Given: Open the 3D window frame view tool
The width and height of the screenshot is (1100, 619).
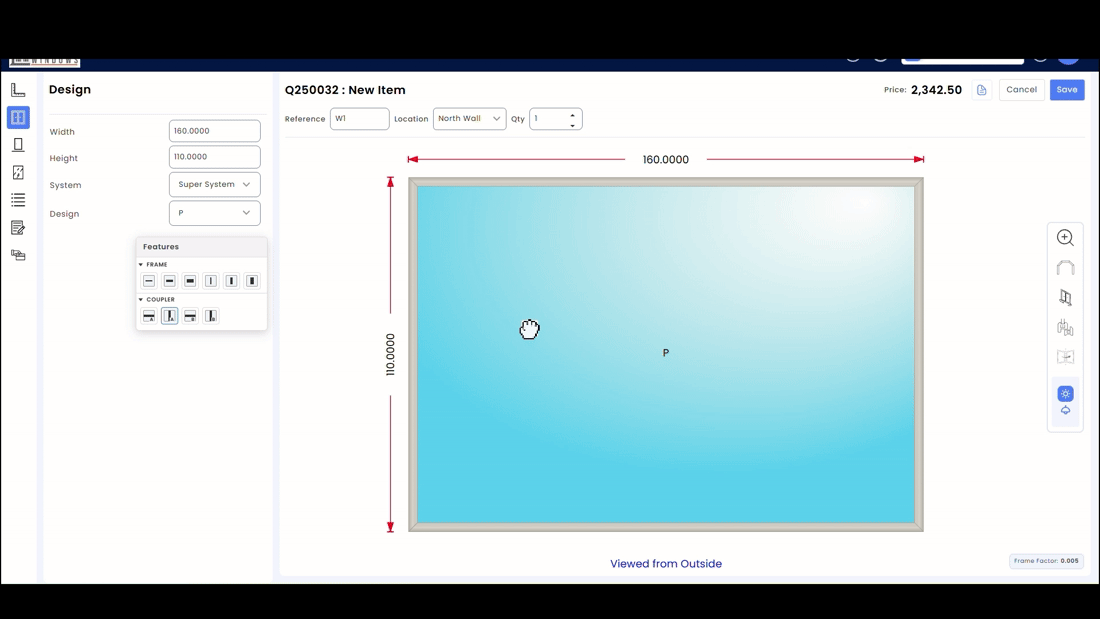Looking at the screenshot, I should click(x=1065, y=298).
